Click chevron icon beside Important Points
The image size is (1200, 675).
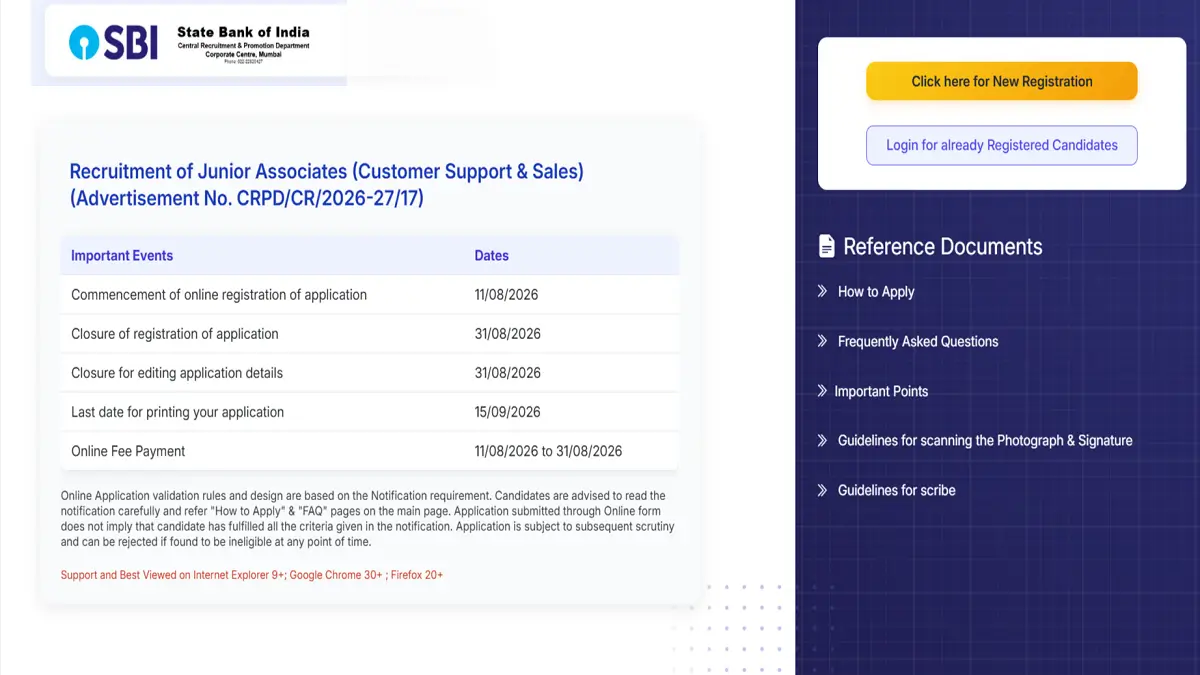point(822,391)
